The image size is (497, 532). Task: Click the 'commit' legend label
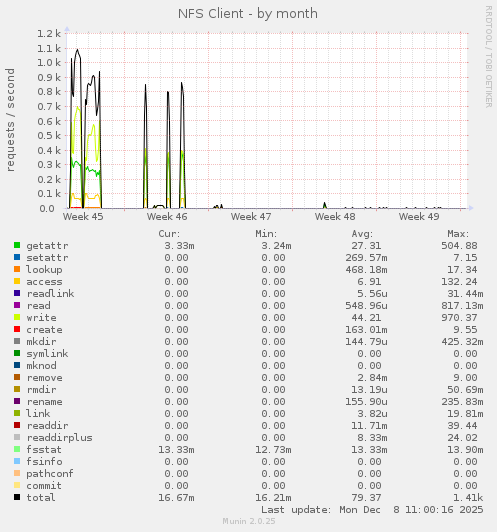pos(44,486)
